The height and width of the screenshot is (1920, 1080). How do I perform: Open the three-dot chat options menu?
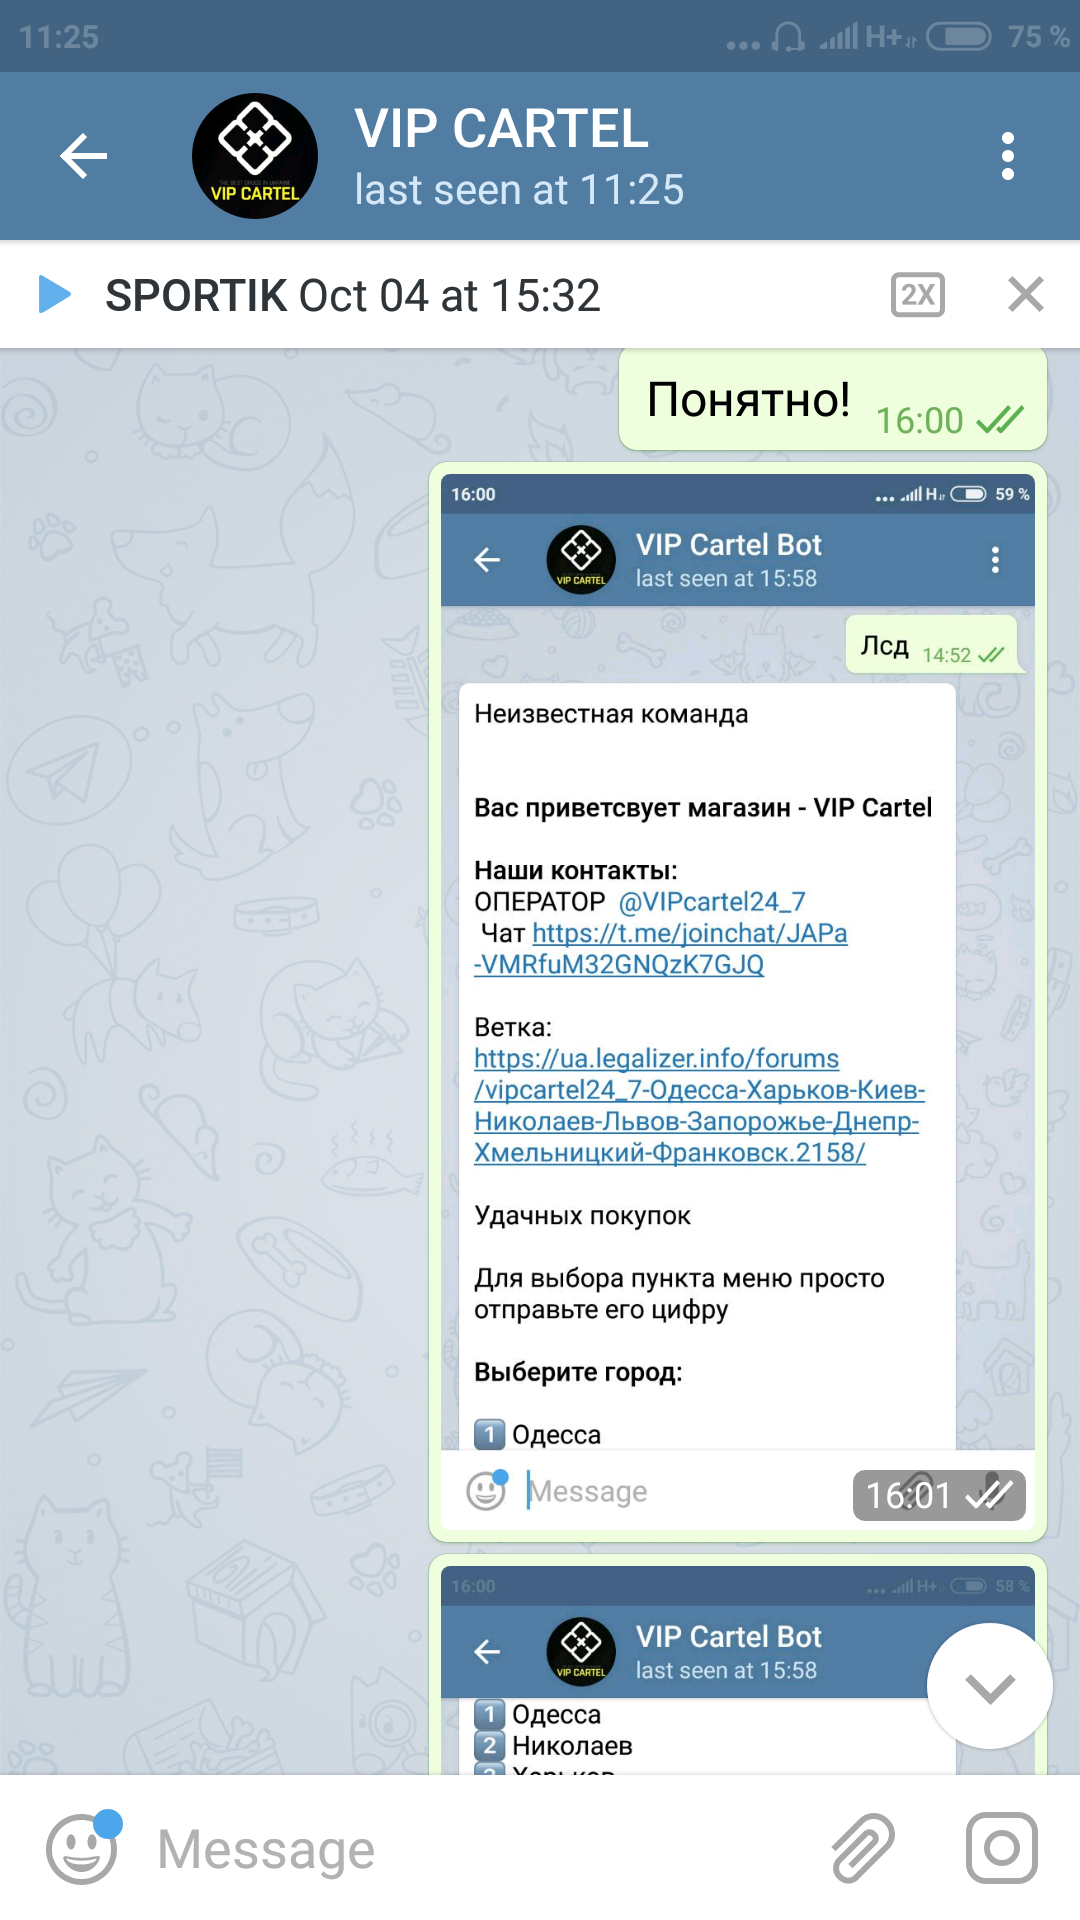pyautogui.click(x=1008, y=156)
